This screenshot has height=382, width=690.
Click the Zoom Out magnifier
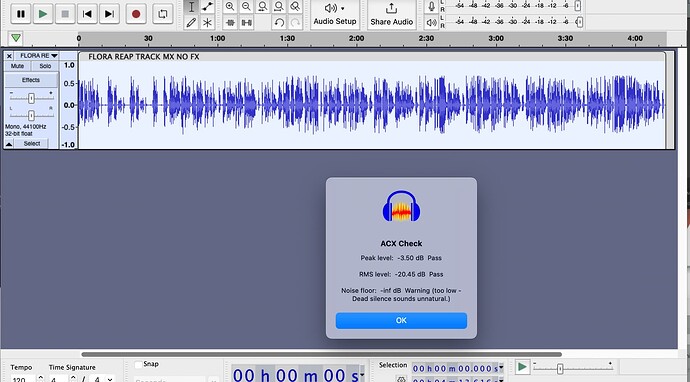tap(246, 7)
